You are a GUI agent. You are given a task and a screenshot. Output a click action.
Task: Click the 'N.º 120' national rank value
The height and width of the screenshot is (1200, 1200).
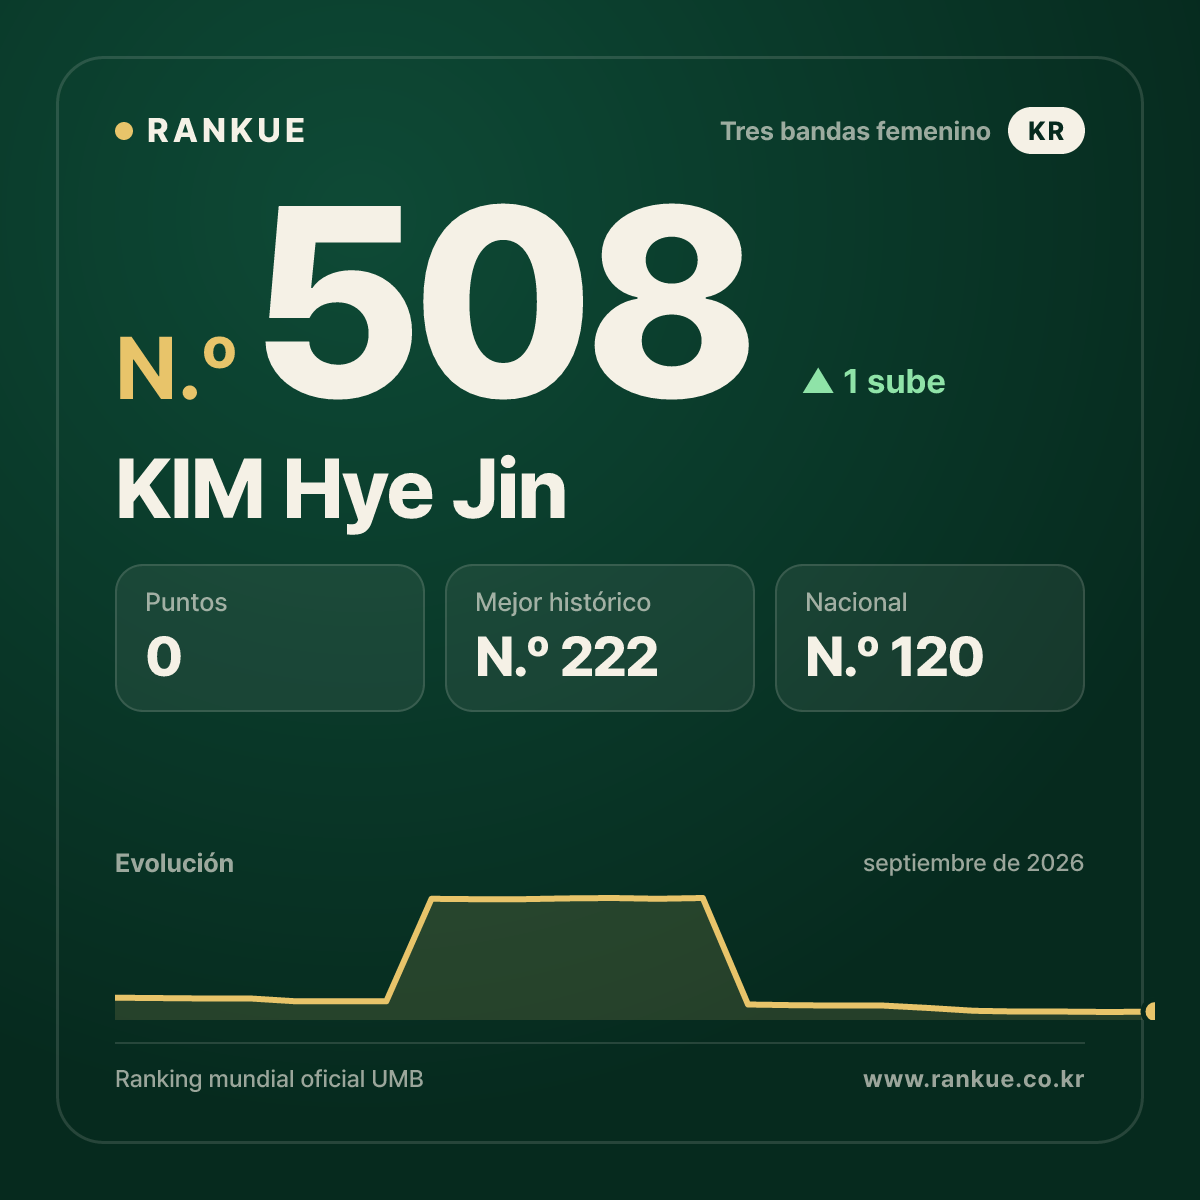(895, 657)
